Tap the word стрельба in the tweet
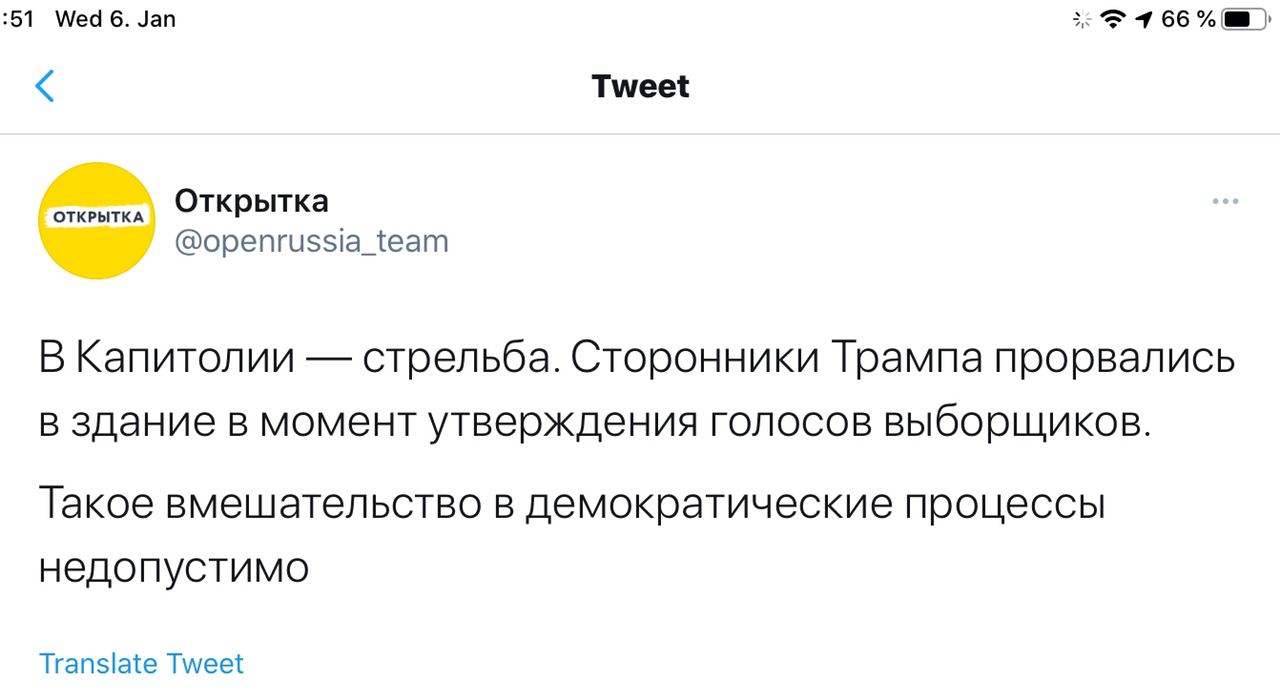Screen dimensions: 1280x700 click(460, 360)
